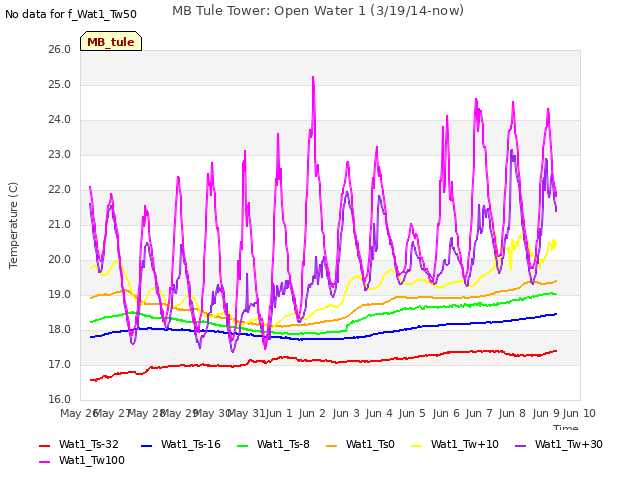
Task: Click the highest magenta peak near Jun 2
Action: point(313,77)
